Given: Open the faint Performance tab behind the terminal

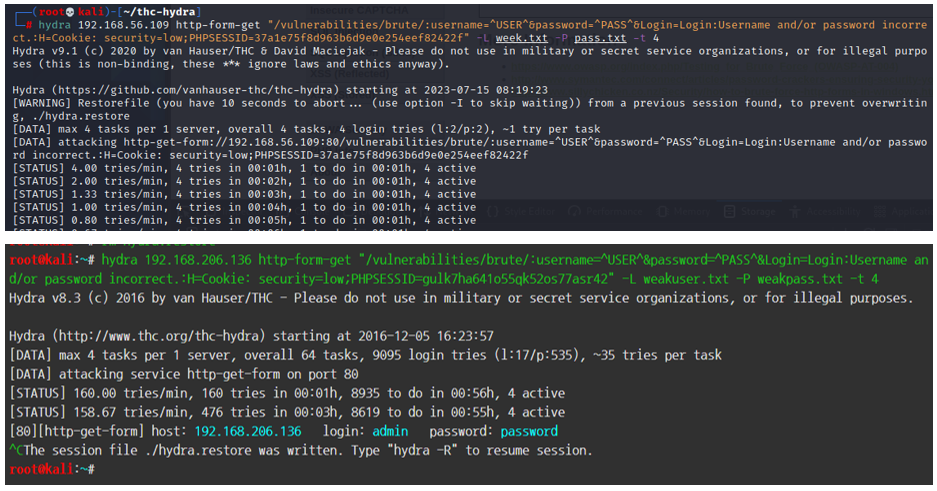Looking at the screenshot, I should pos(605,211).
